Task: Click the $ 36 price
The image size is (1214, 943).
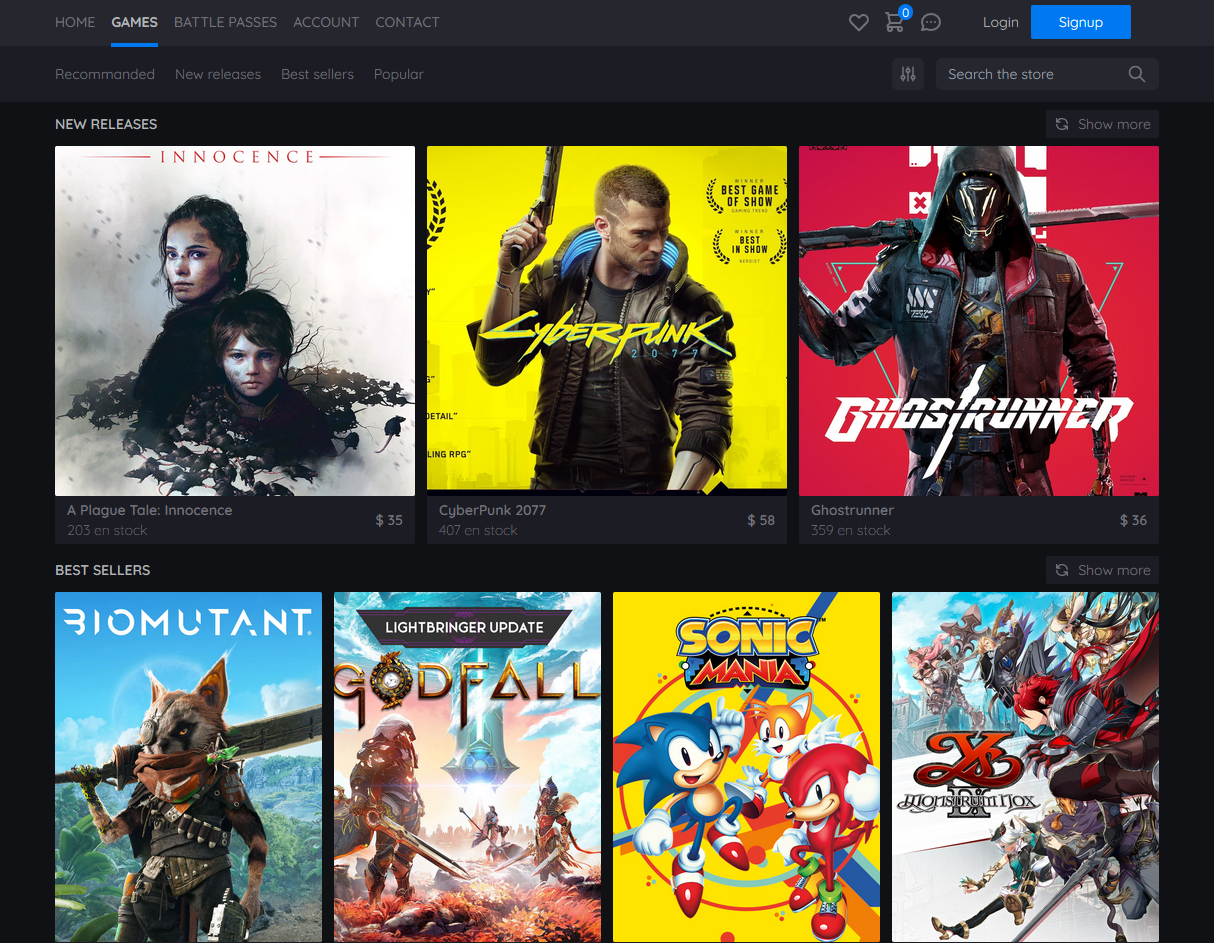Action: tap(1133, 520)
